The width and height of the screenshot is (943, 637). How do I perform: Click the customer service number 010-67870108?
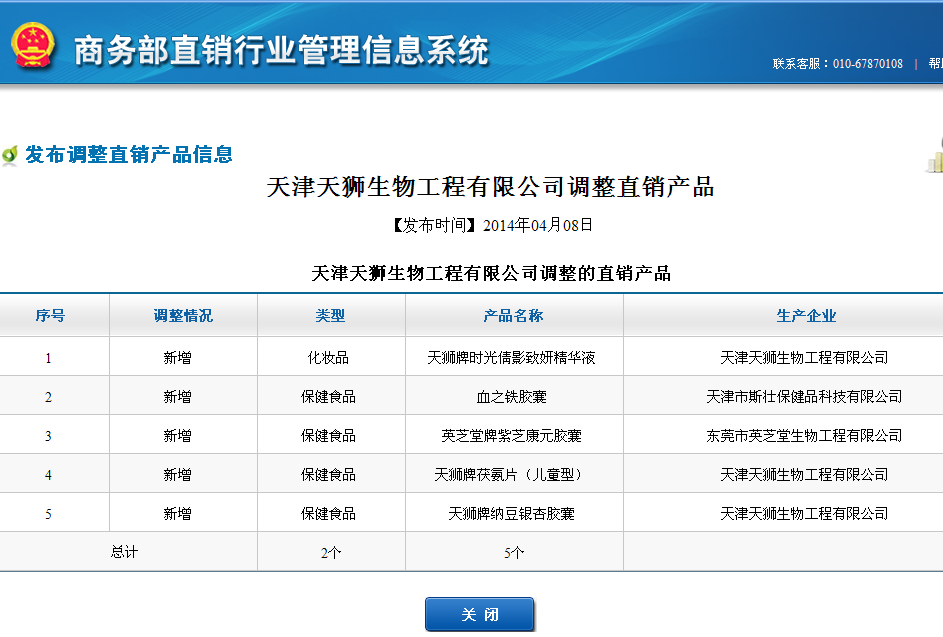pyautogui.click(x=867, y=64)
